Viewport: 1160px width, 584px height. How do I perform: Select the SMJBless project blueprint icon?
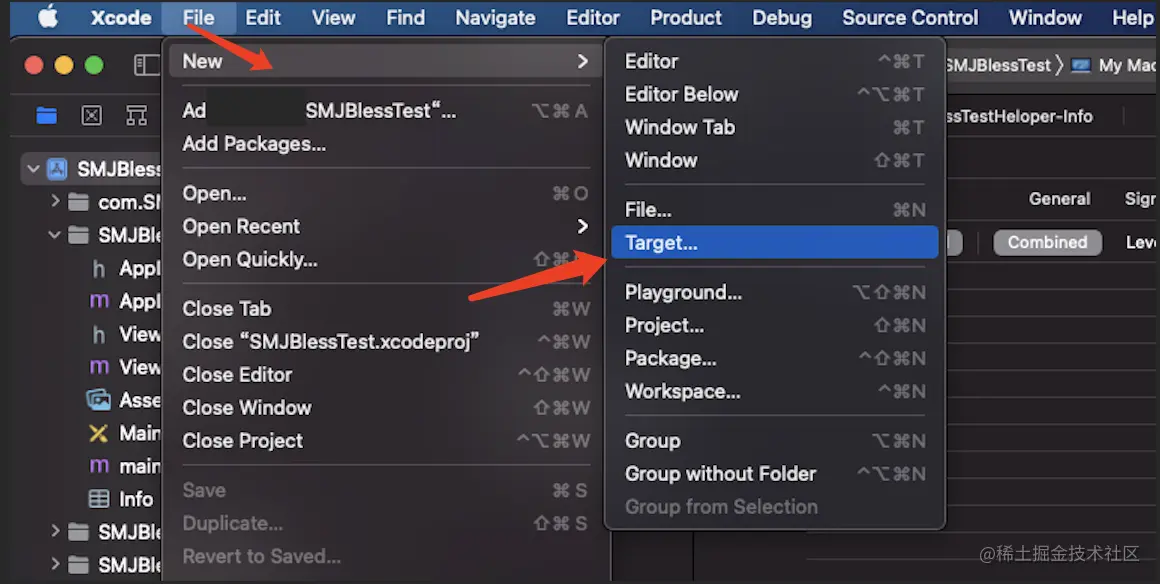pos(57,169)
